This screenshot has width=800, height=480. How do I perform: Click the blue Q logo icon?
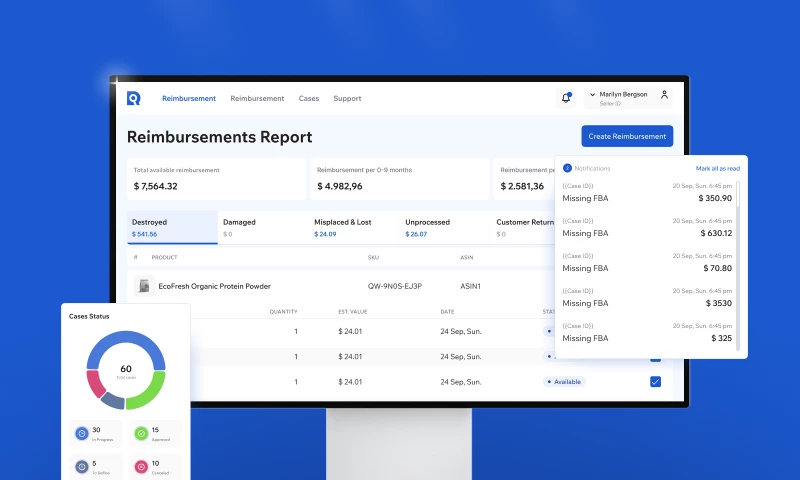coord(134,98)
